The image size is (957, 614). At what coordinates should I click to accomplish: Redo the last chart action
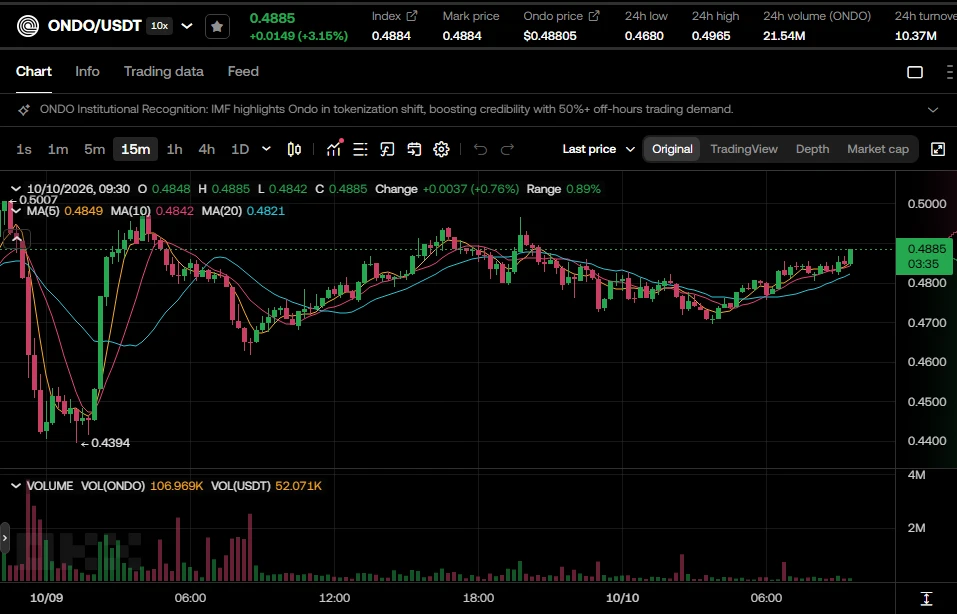click(507, 150)
